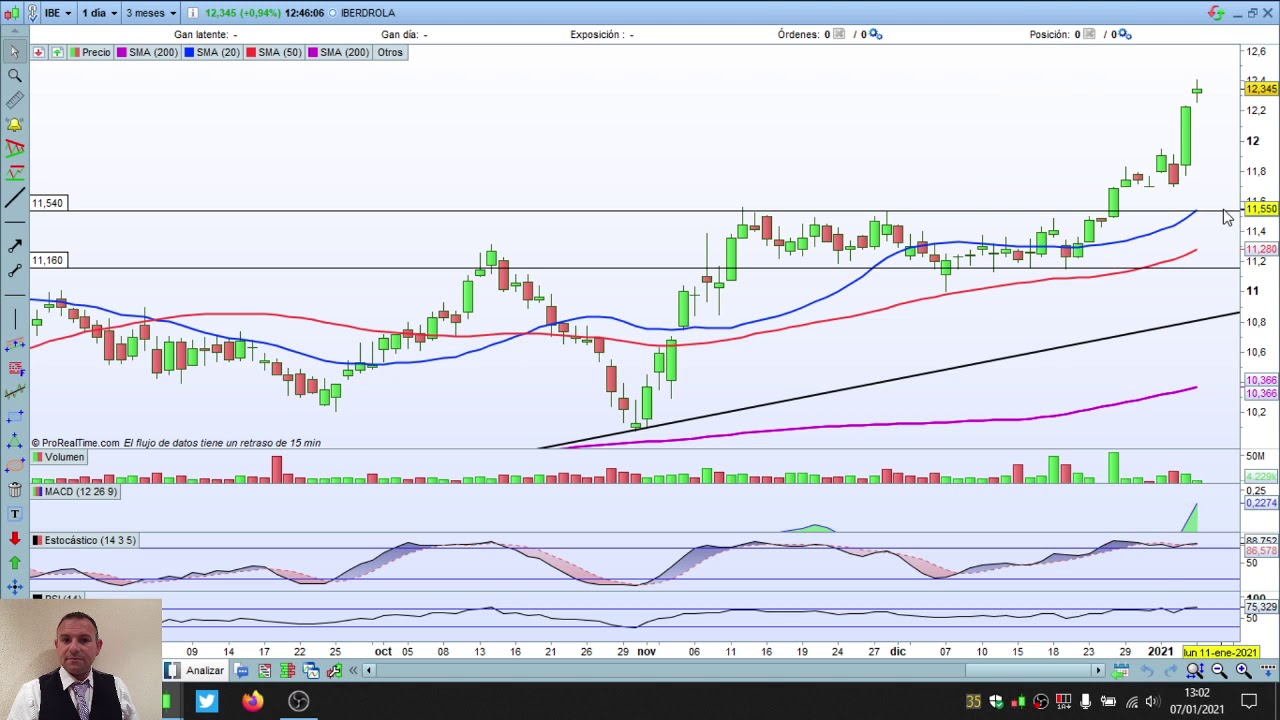Click the chart link icon beside IBE
1280x720 pixels.
pyautogui.click(x=32, y=13)
